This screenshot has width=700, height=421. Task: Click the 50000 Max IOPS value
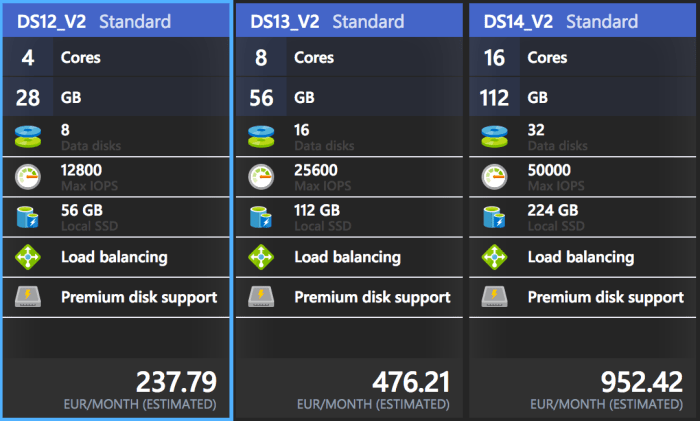pyautogui.click(x=549, y=170)
